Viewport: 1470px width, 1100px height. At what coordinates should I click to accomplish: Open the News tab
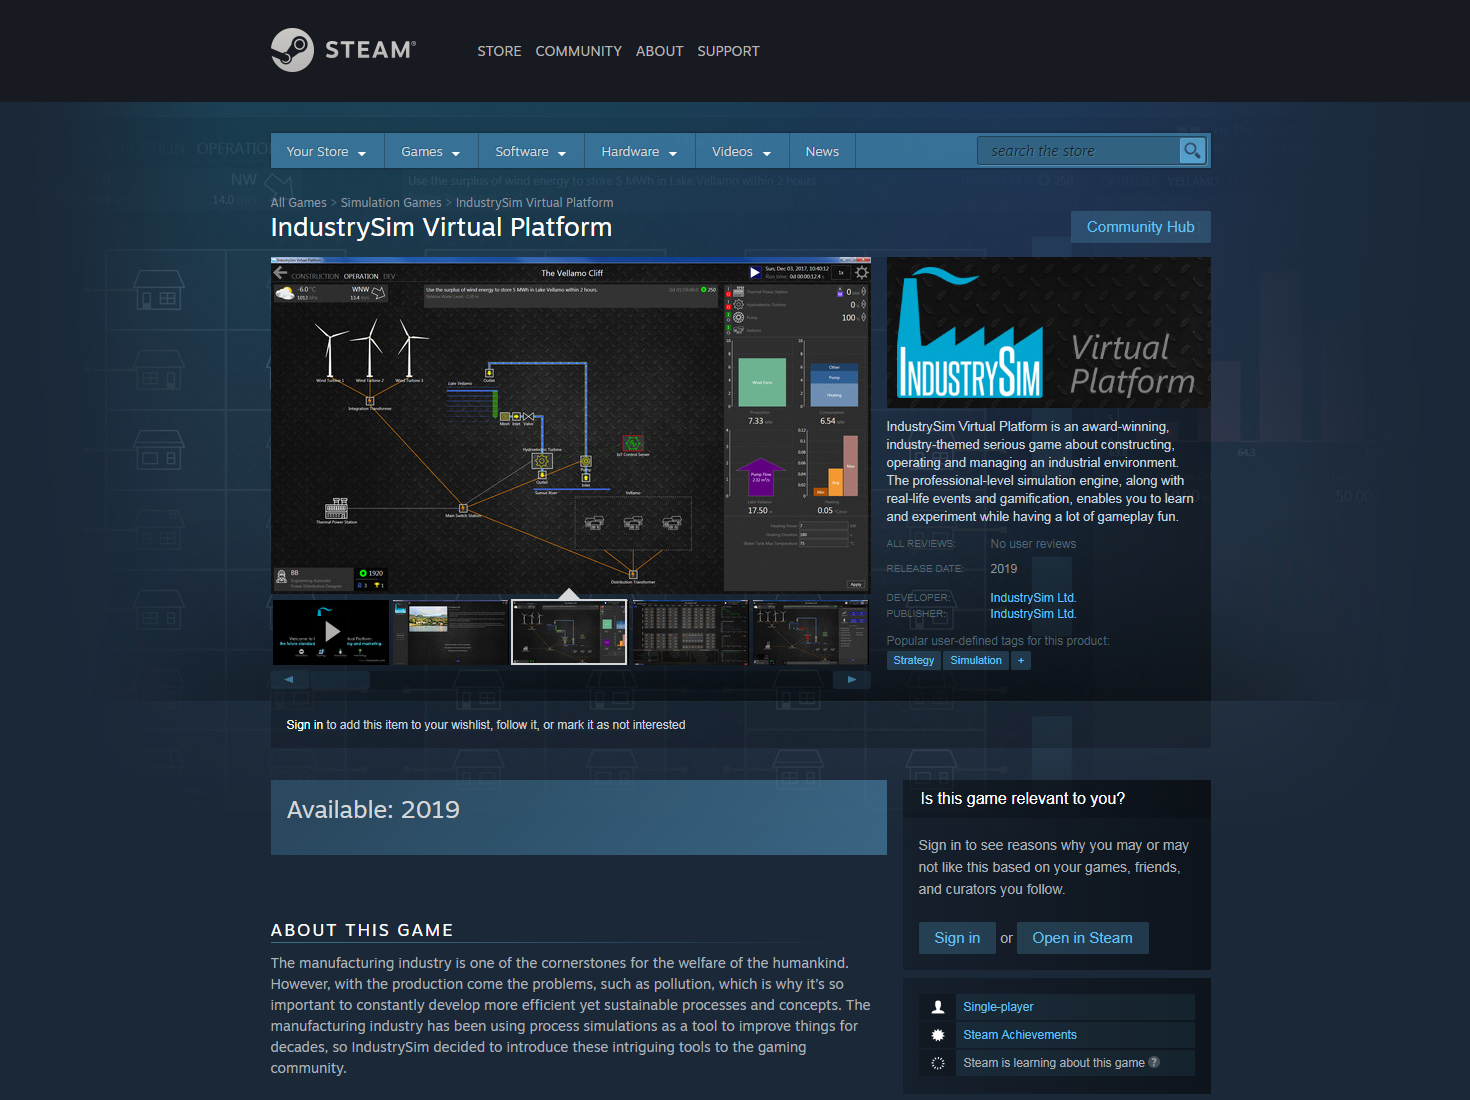pos(822,152)
